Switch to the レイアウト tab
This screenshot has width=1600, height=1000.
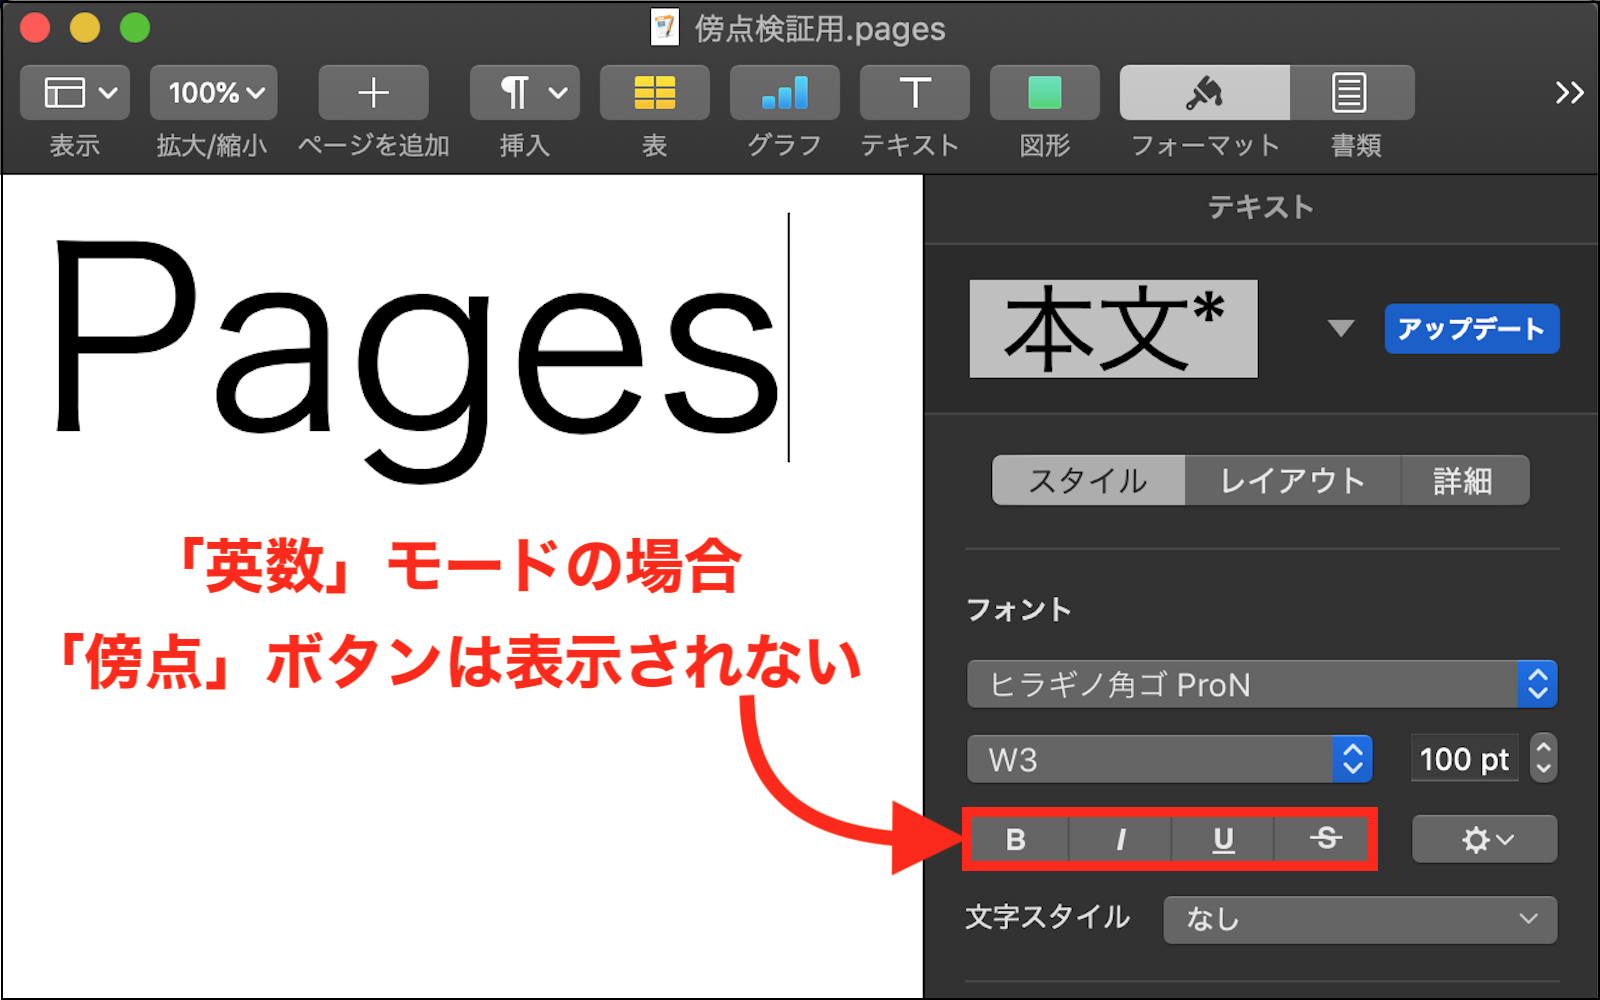tap(1292, 481)
